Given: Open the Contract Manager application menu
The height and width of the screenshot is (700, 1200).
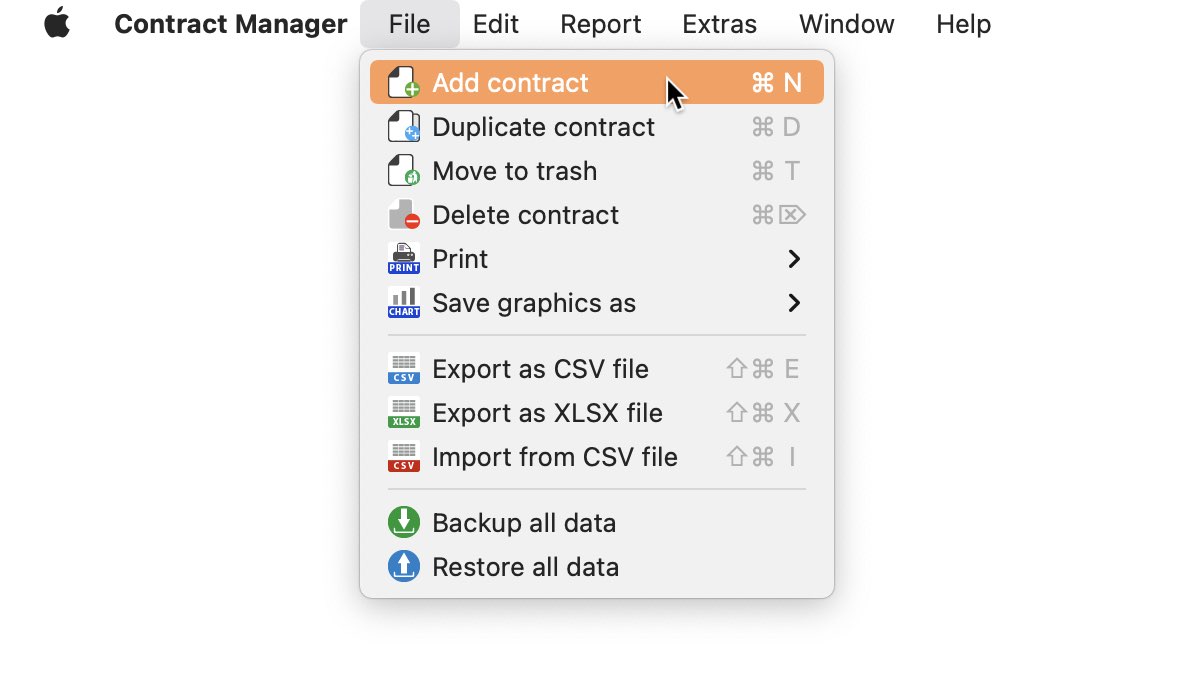Looking at the screenshot, I should (x=231, y=24).
